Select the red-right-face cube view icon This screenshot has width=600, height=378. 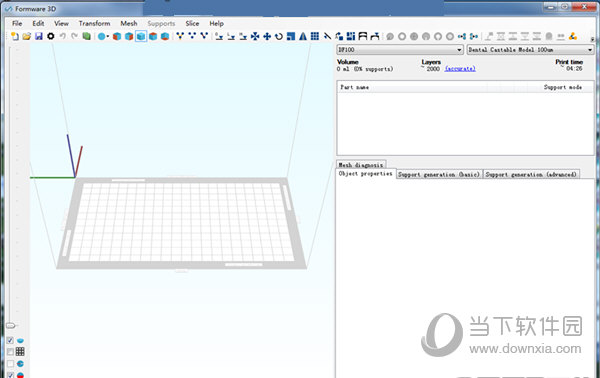coord(129,36)
